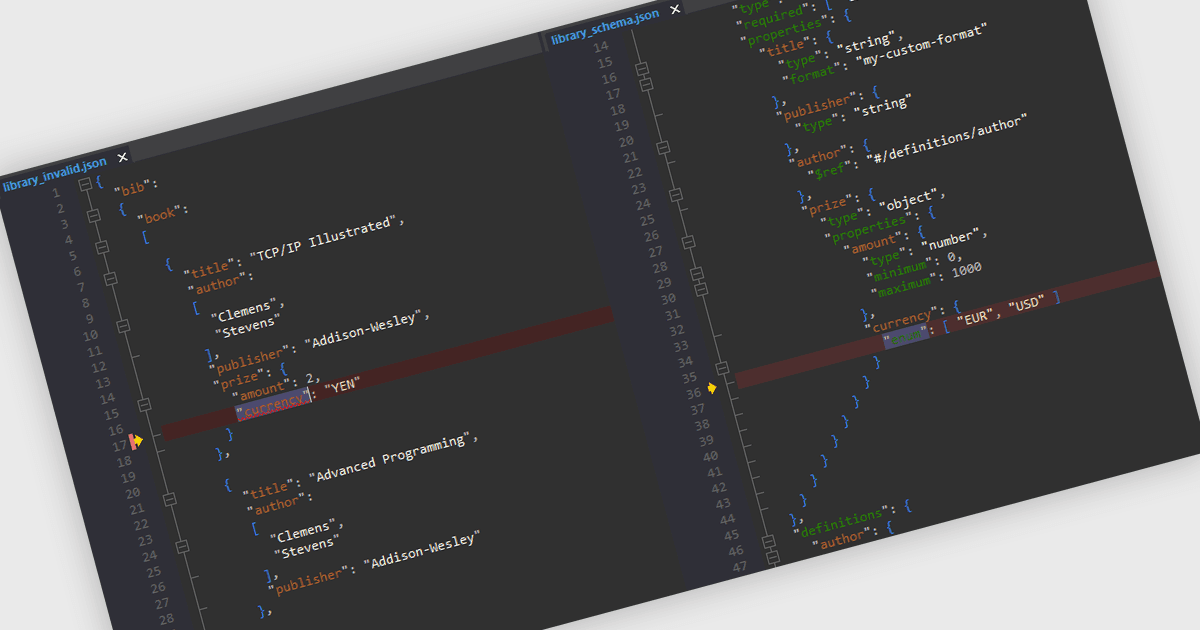This screenshot has width=1200, height=630.
Task: Click the "YEN" value
Action: pyautogui.click(x=341, y=385)
